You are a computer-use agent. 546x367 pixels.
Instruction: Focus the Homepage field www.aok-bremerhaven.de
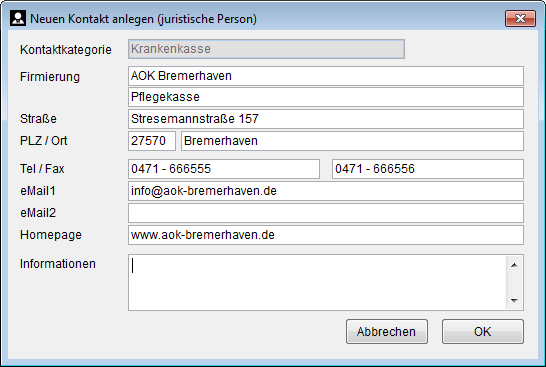pyautogui.click(x=326, y=235)
